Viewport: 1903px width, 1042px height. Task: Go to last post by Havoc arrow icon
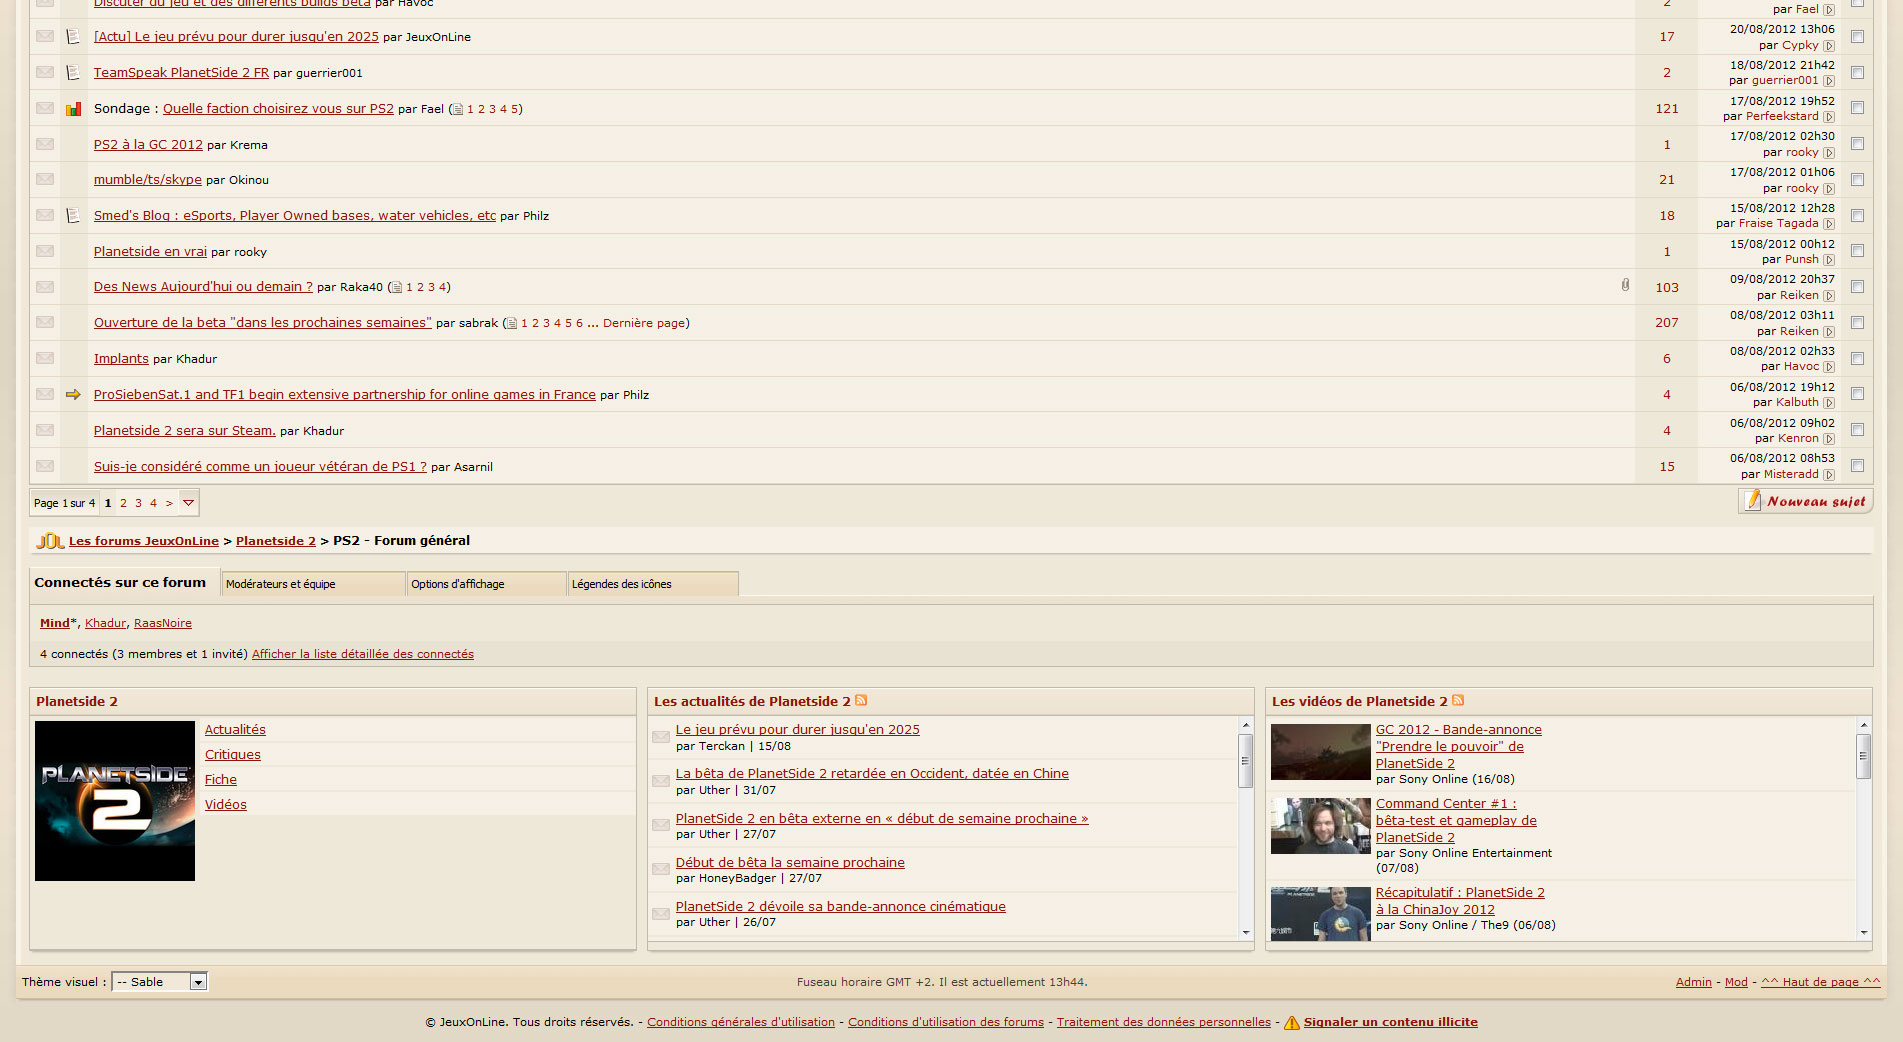[x=1829, y=367]
